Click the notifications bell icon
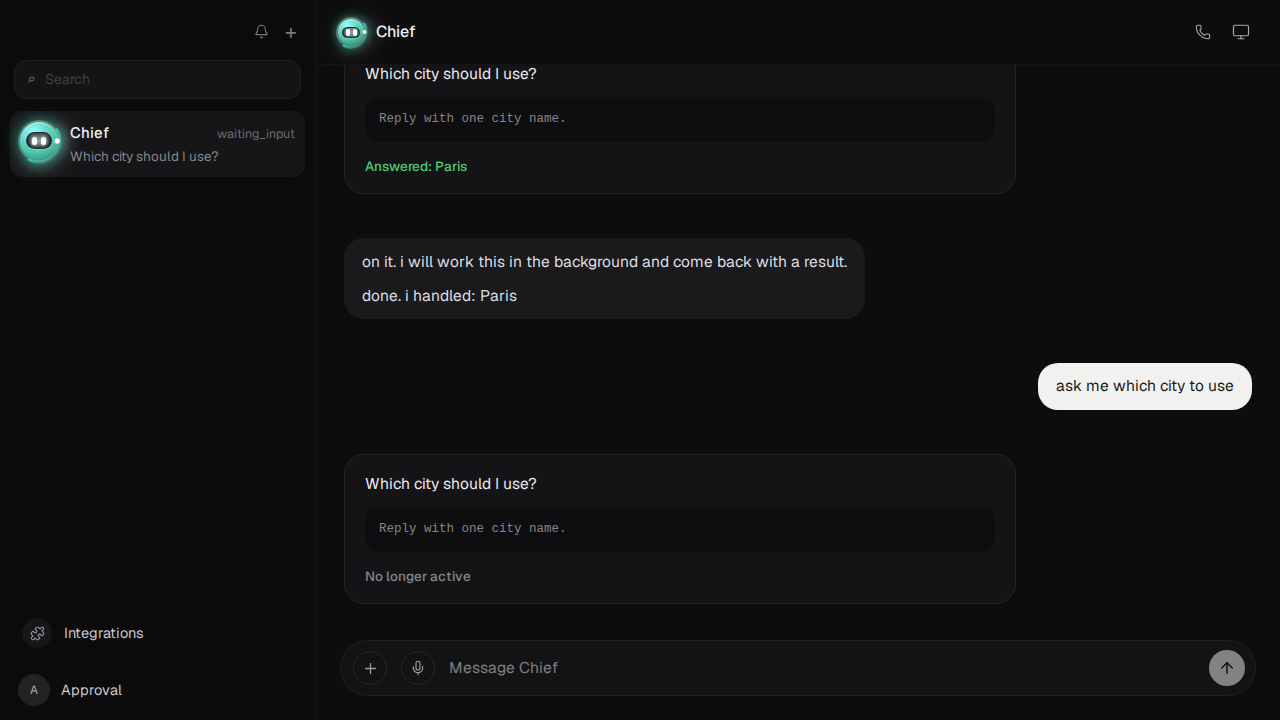Image resolution: width=1280 pixels, height=720 pixels. click(x=261, y=32)
